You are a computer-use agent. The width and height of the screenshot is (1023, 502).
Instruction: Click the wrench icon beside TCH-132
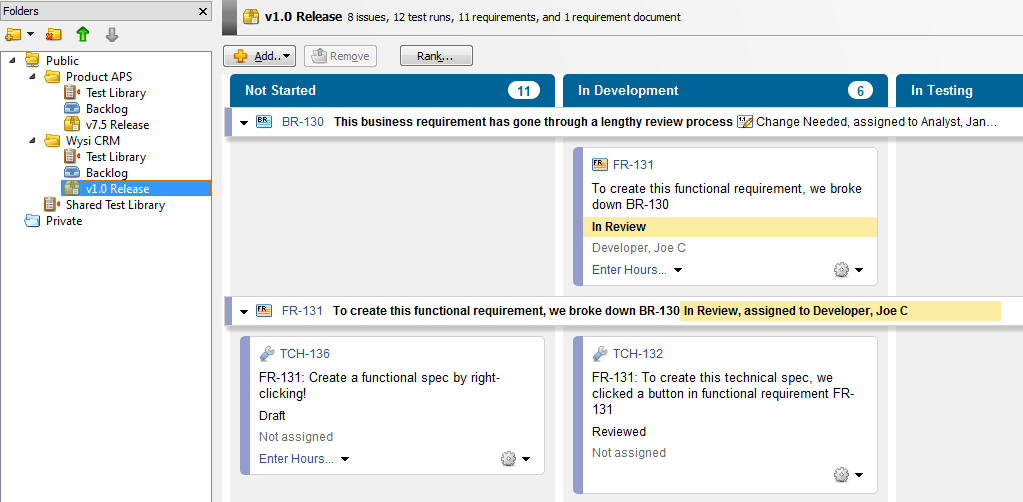[600, 354]
